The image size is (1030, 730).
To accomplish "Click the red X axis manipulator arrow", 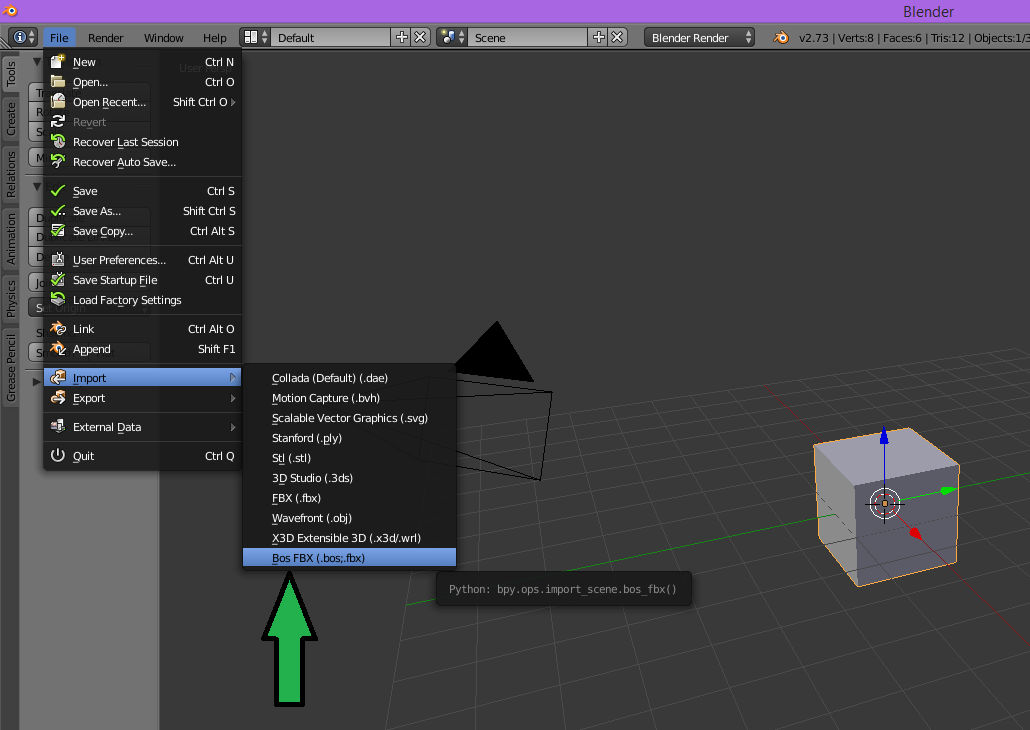I will click(x=915, y=533).
